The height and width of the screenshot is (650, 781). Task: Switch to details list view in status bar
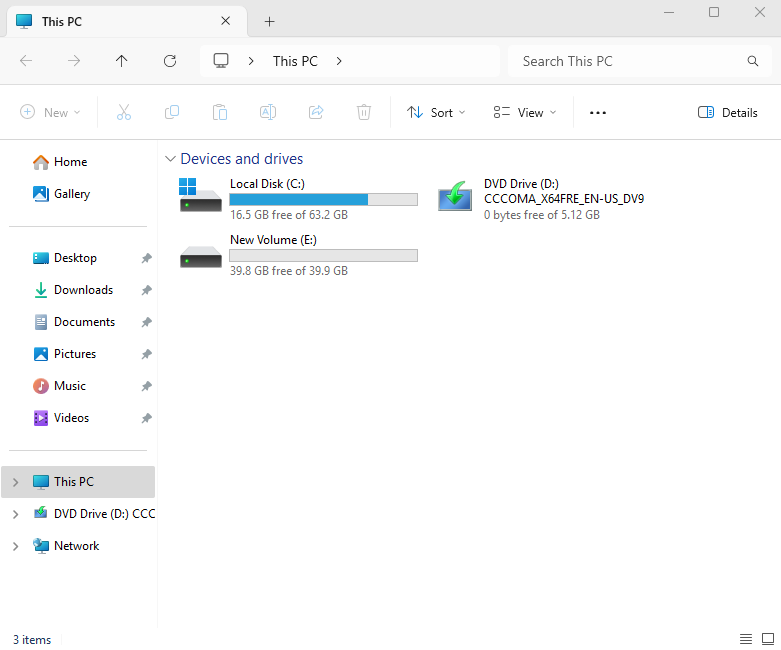point(746,639)
